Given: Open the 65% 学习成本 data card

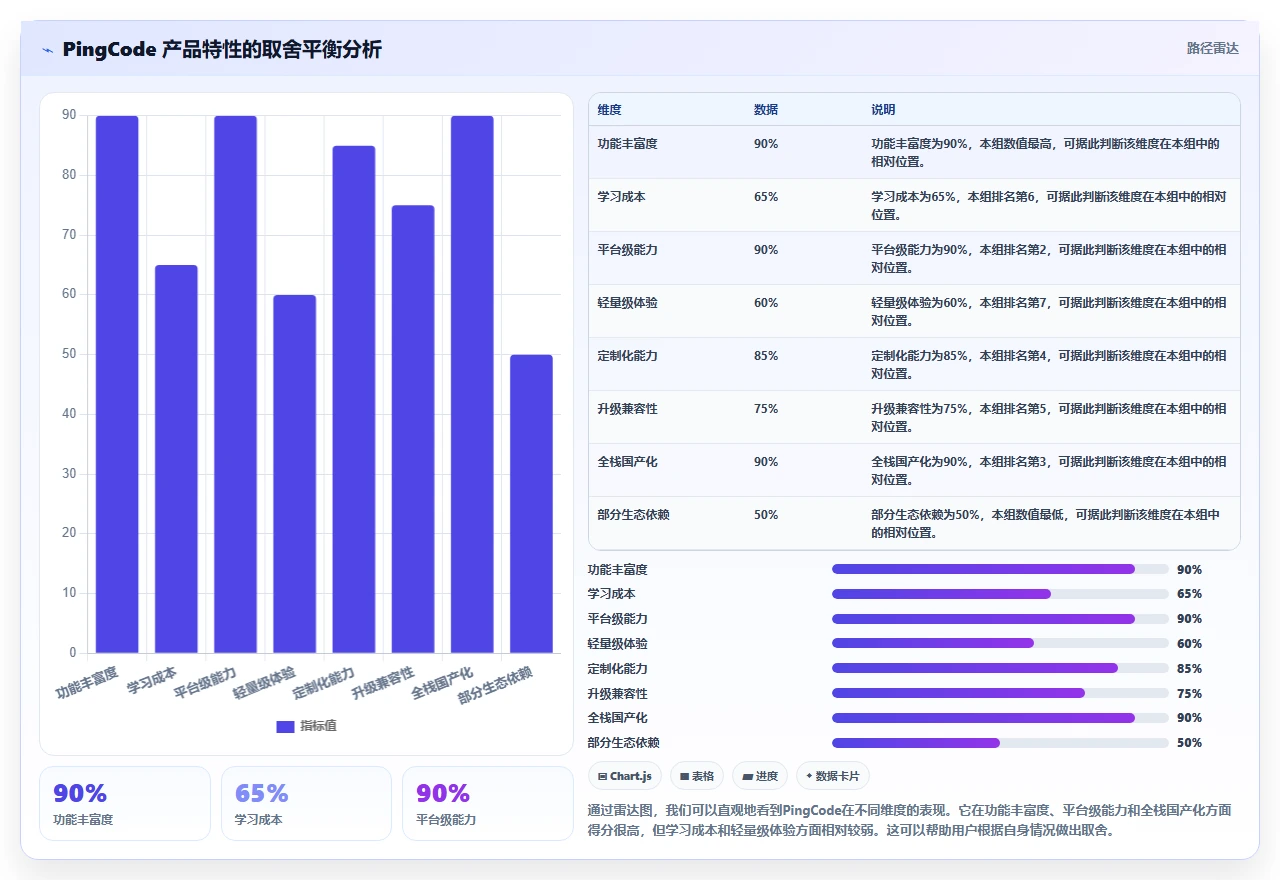Looking at the screenshot, I should point(306,803).
